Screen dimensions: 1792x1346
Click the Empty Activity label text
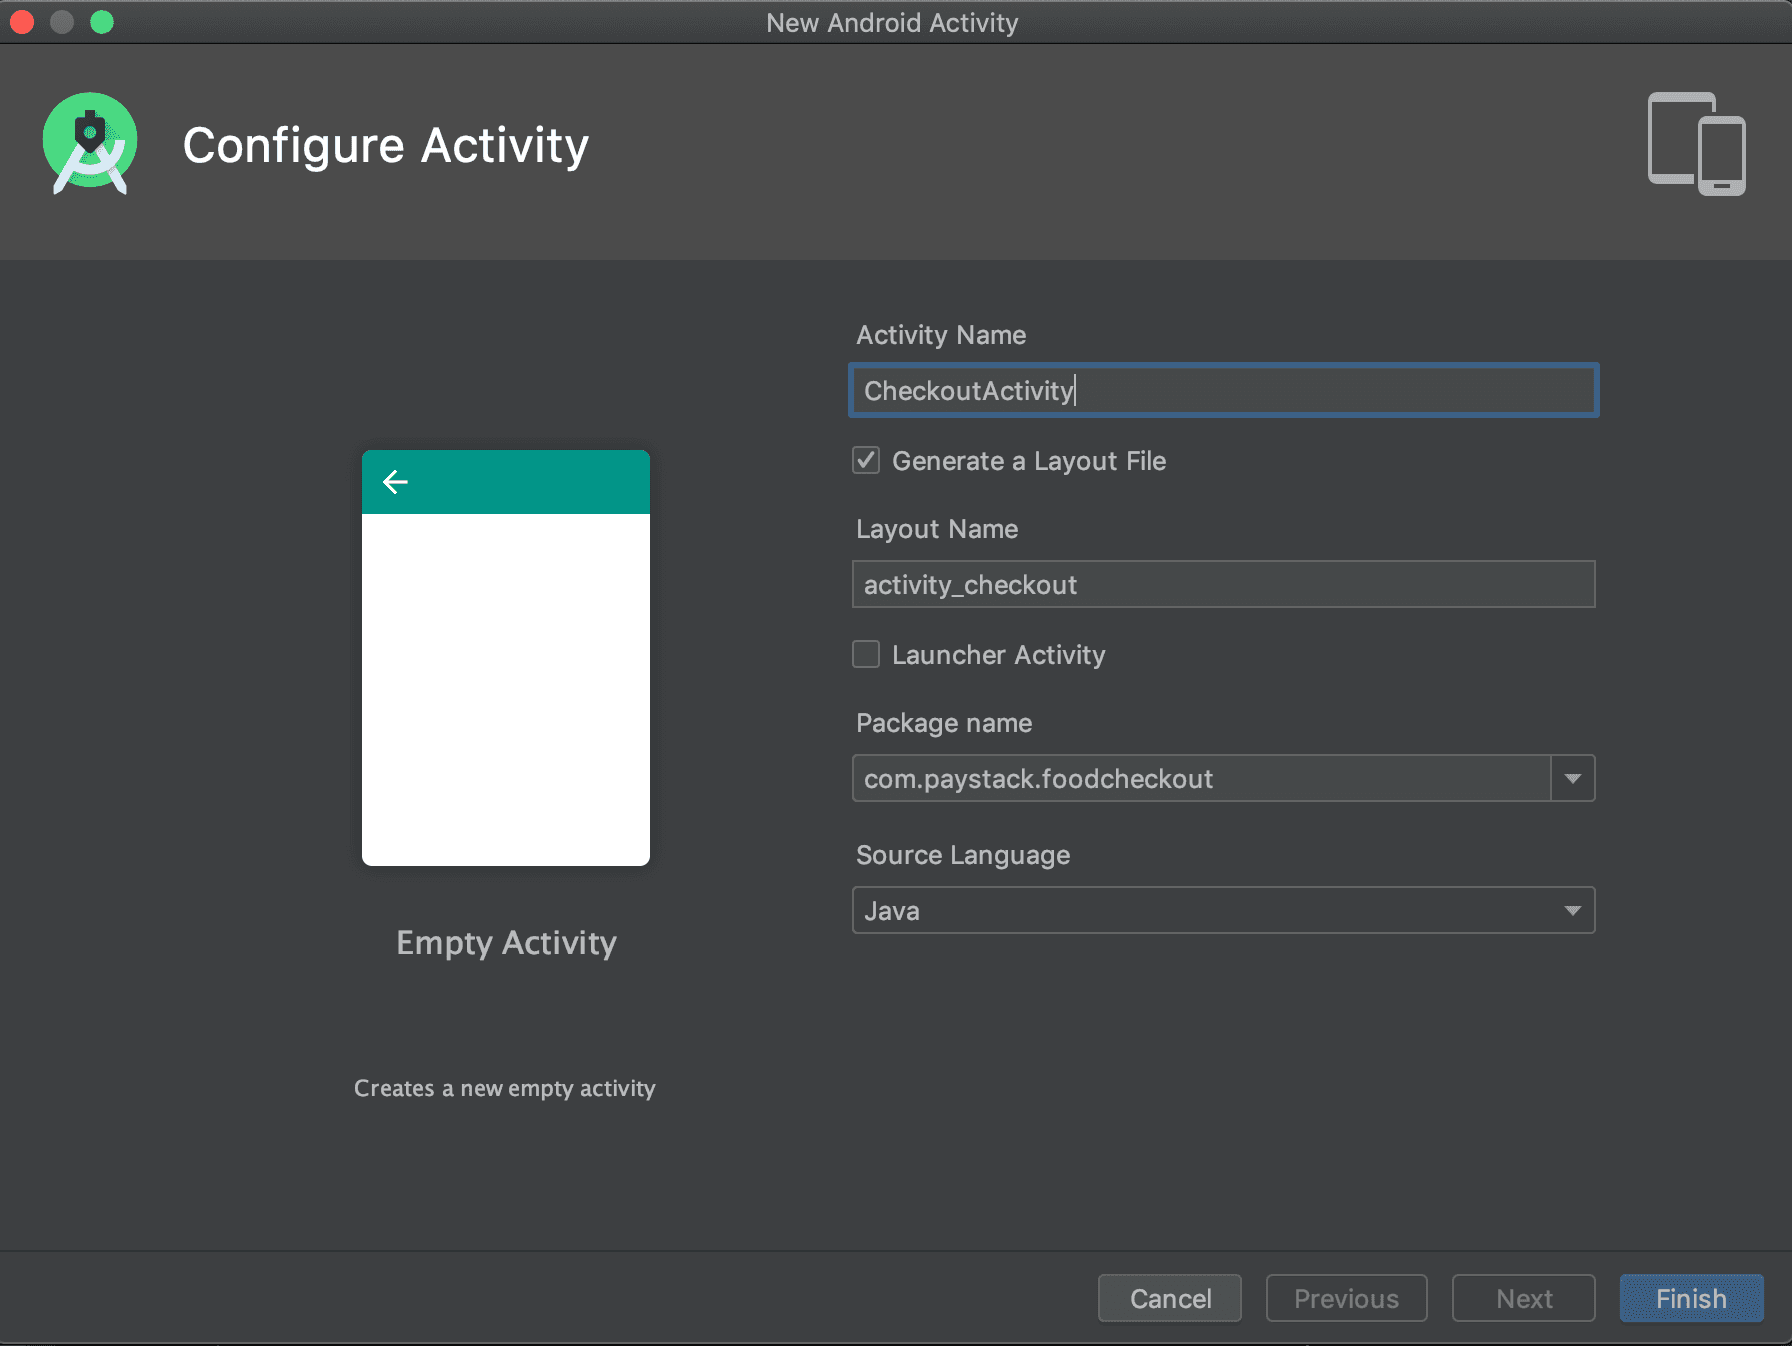(x=506, y=942)
